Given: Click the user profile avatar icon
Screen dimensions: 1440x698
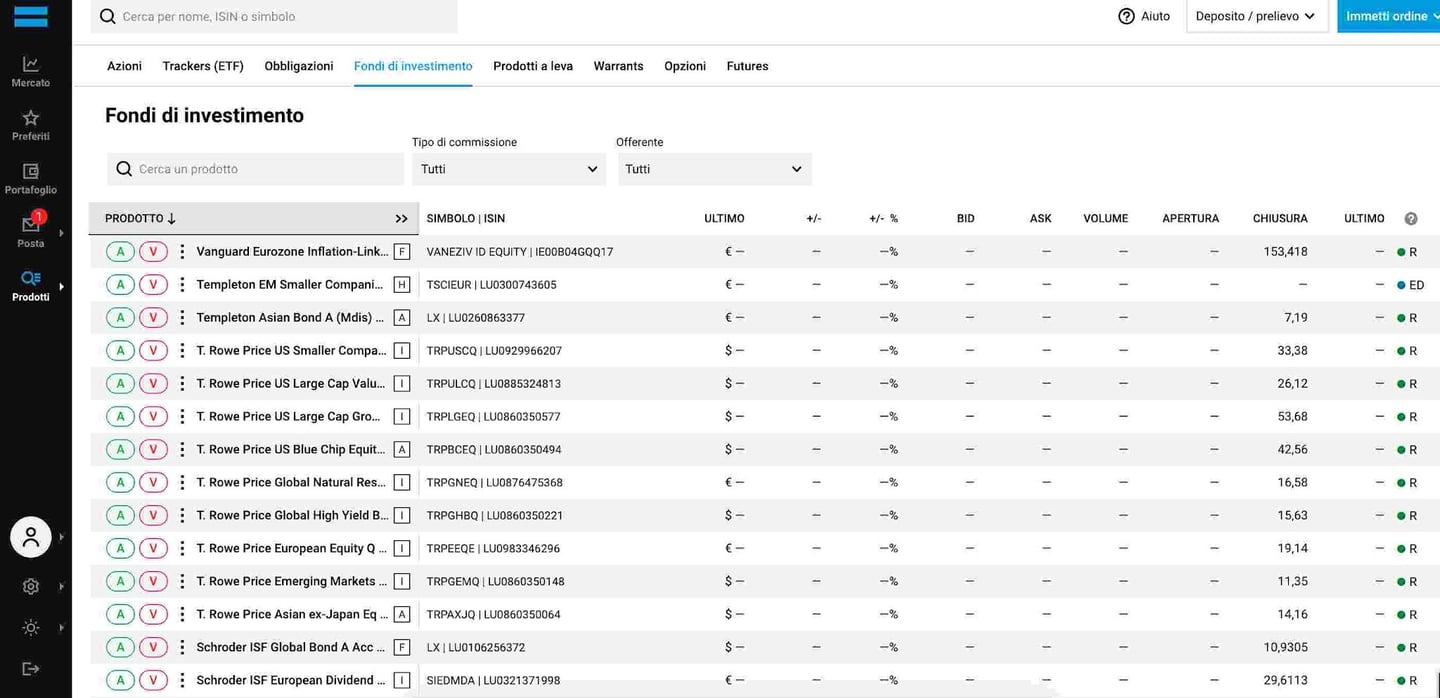Looking at the screenshot, I should pos(31,537).
